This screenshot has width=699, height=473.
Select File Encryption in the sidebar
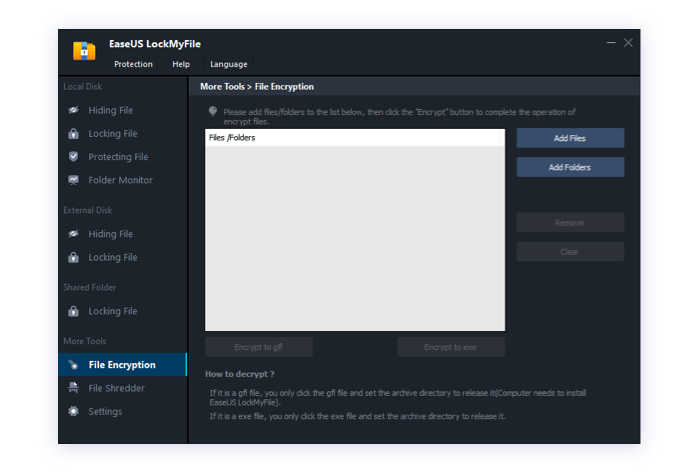[x=121, y=365]
